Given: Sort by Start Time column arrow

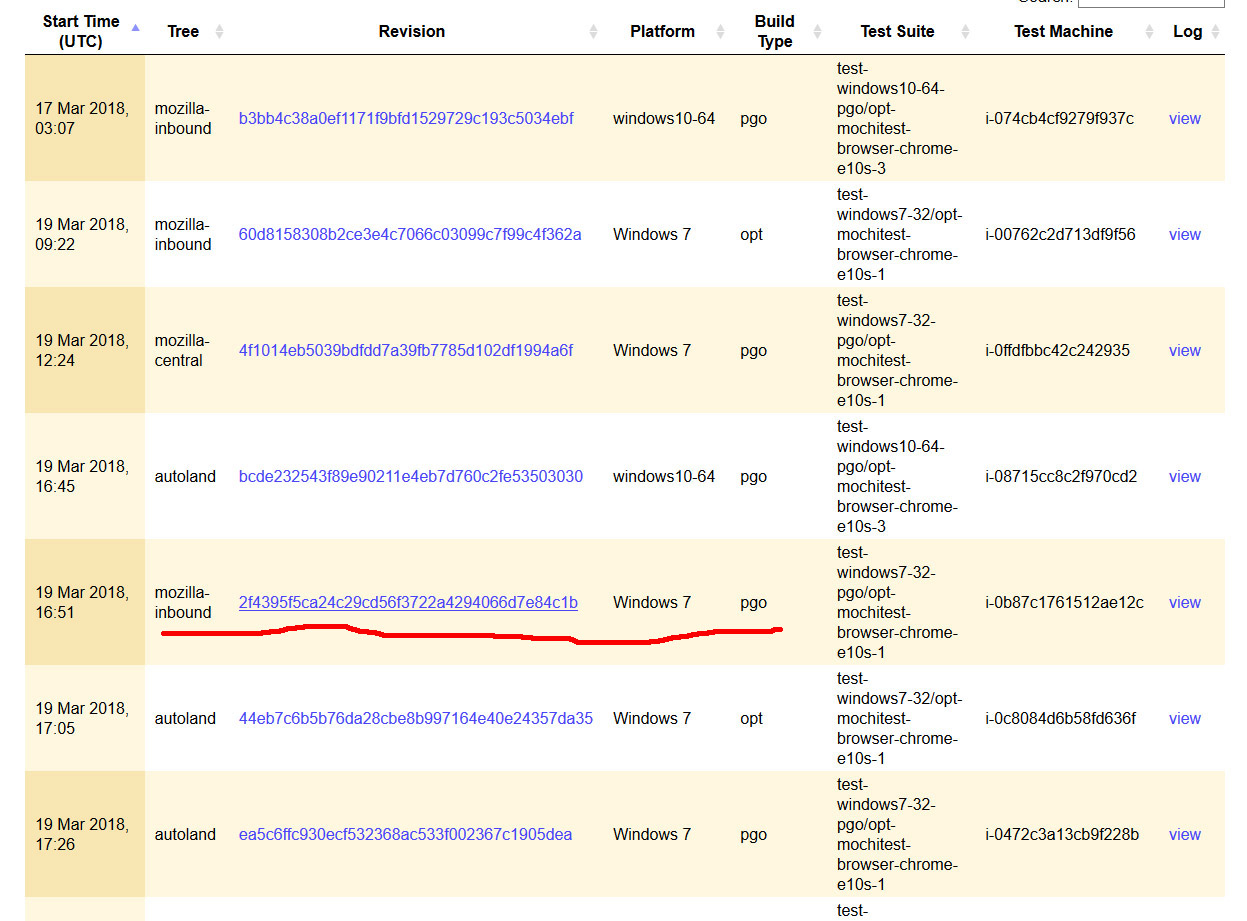Looking at the screenshot, I should pos(136,26).
